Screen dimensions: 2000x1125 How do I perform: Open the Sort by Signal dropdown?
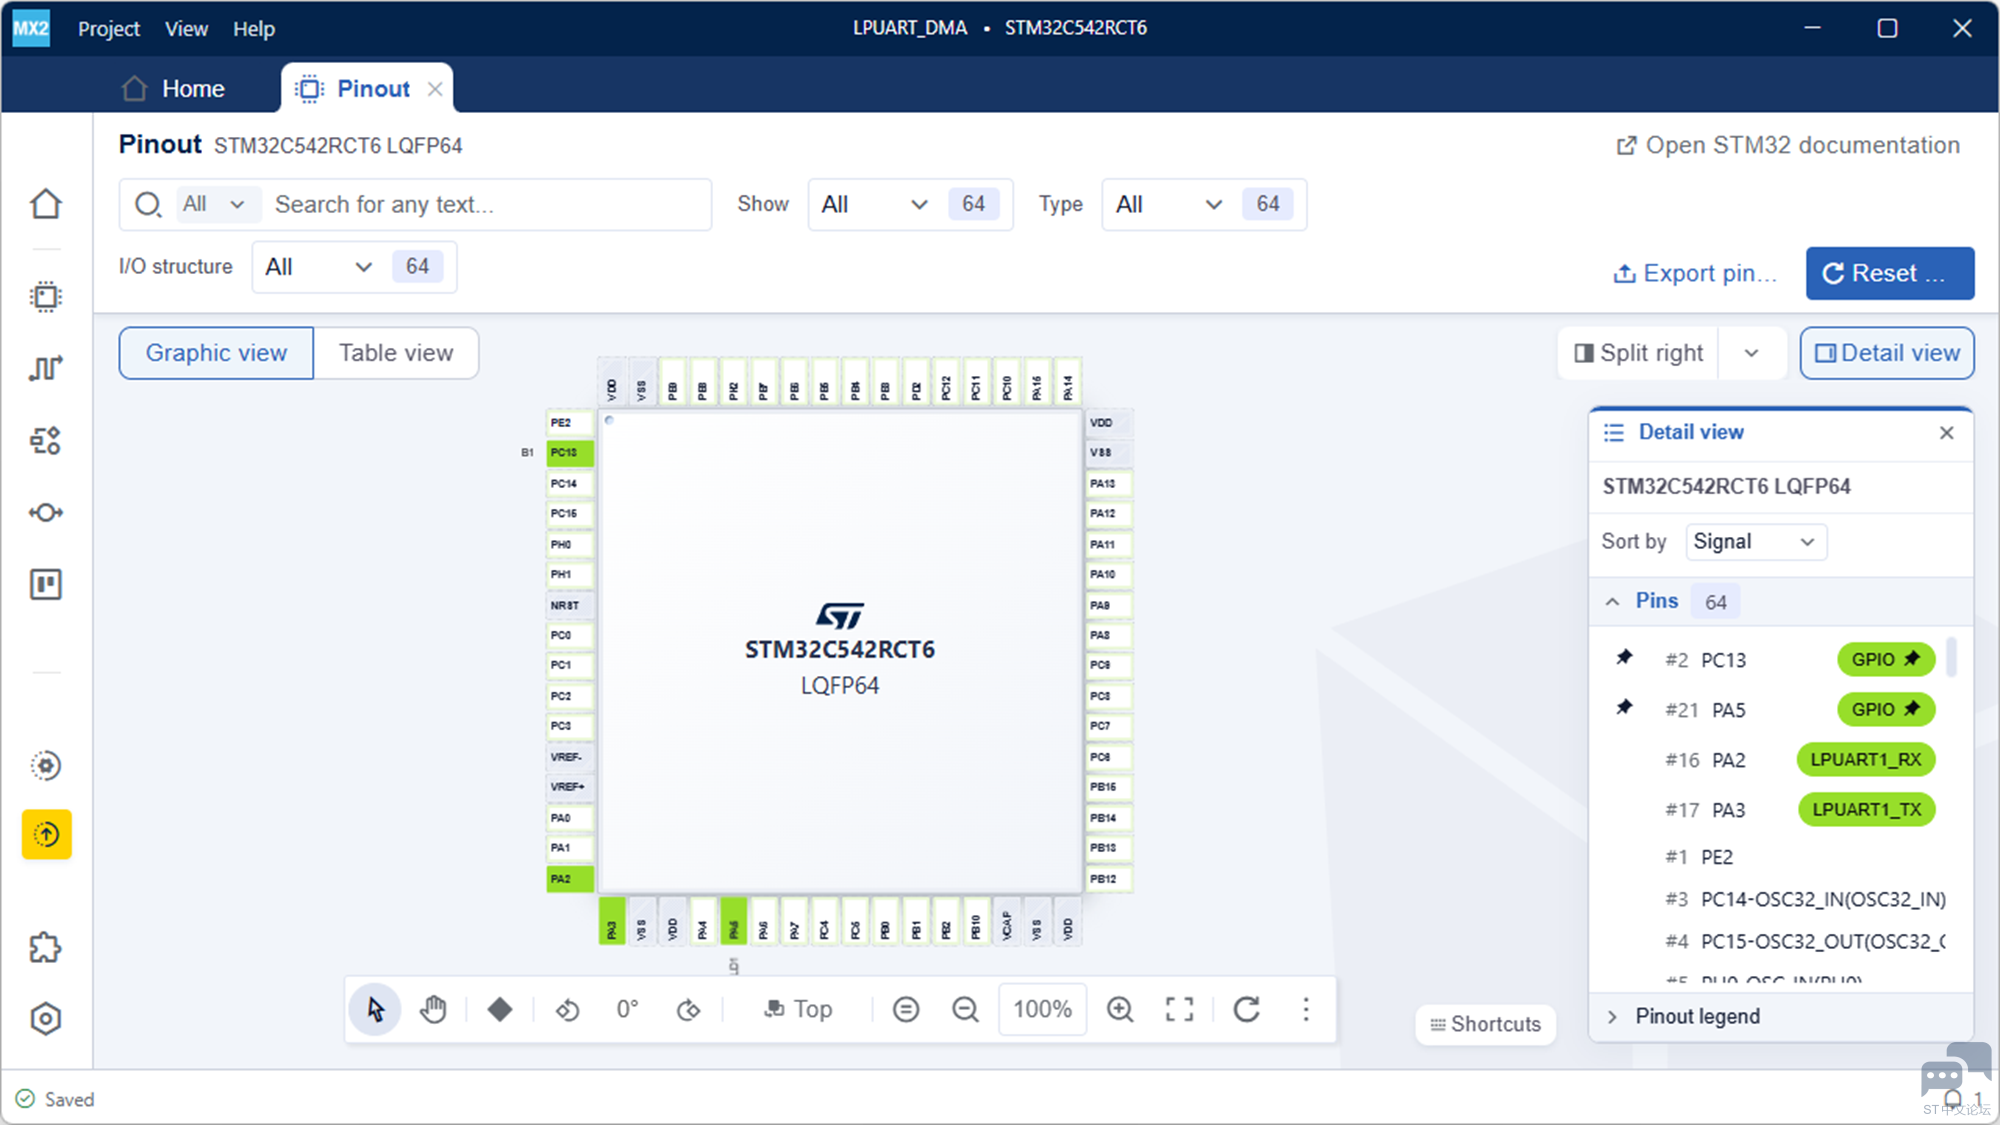coord(1755,541)
